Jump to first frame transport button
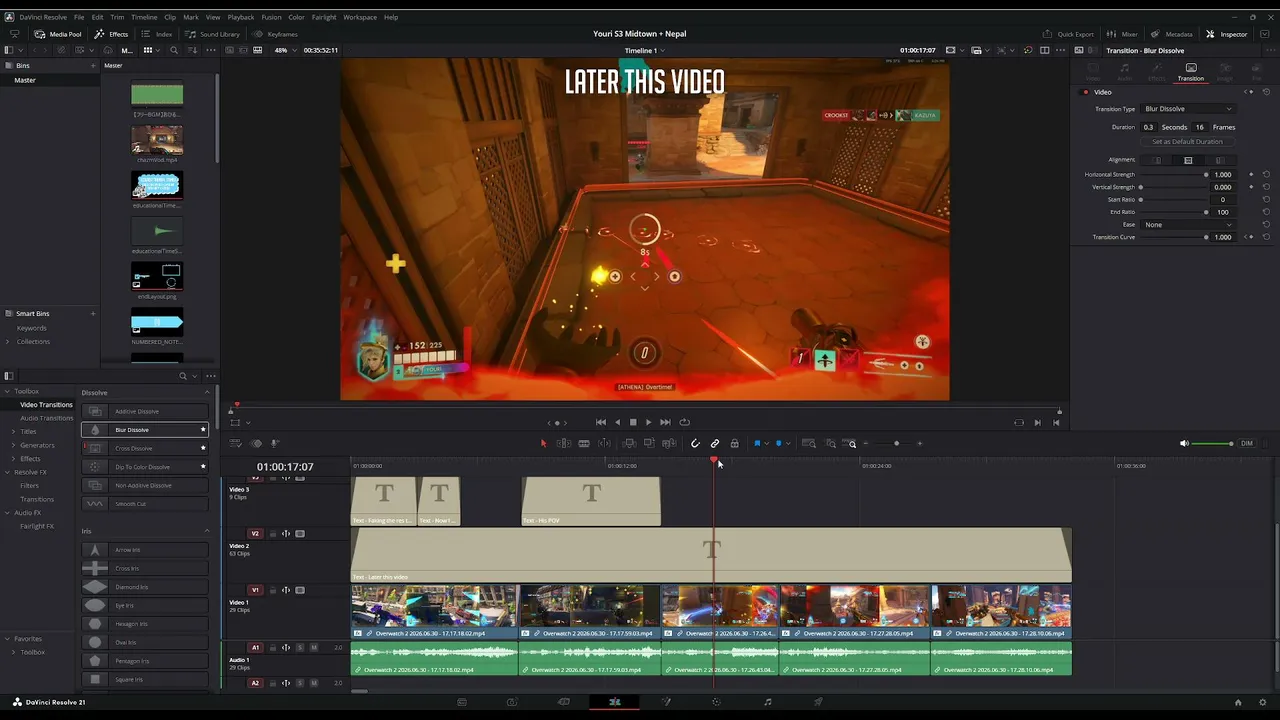The height and width of the screenshot is (720, 1280). coord(600,422)
